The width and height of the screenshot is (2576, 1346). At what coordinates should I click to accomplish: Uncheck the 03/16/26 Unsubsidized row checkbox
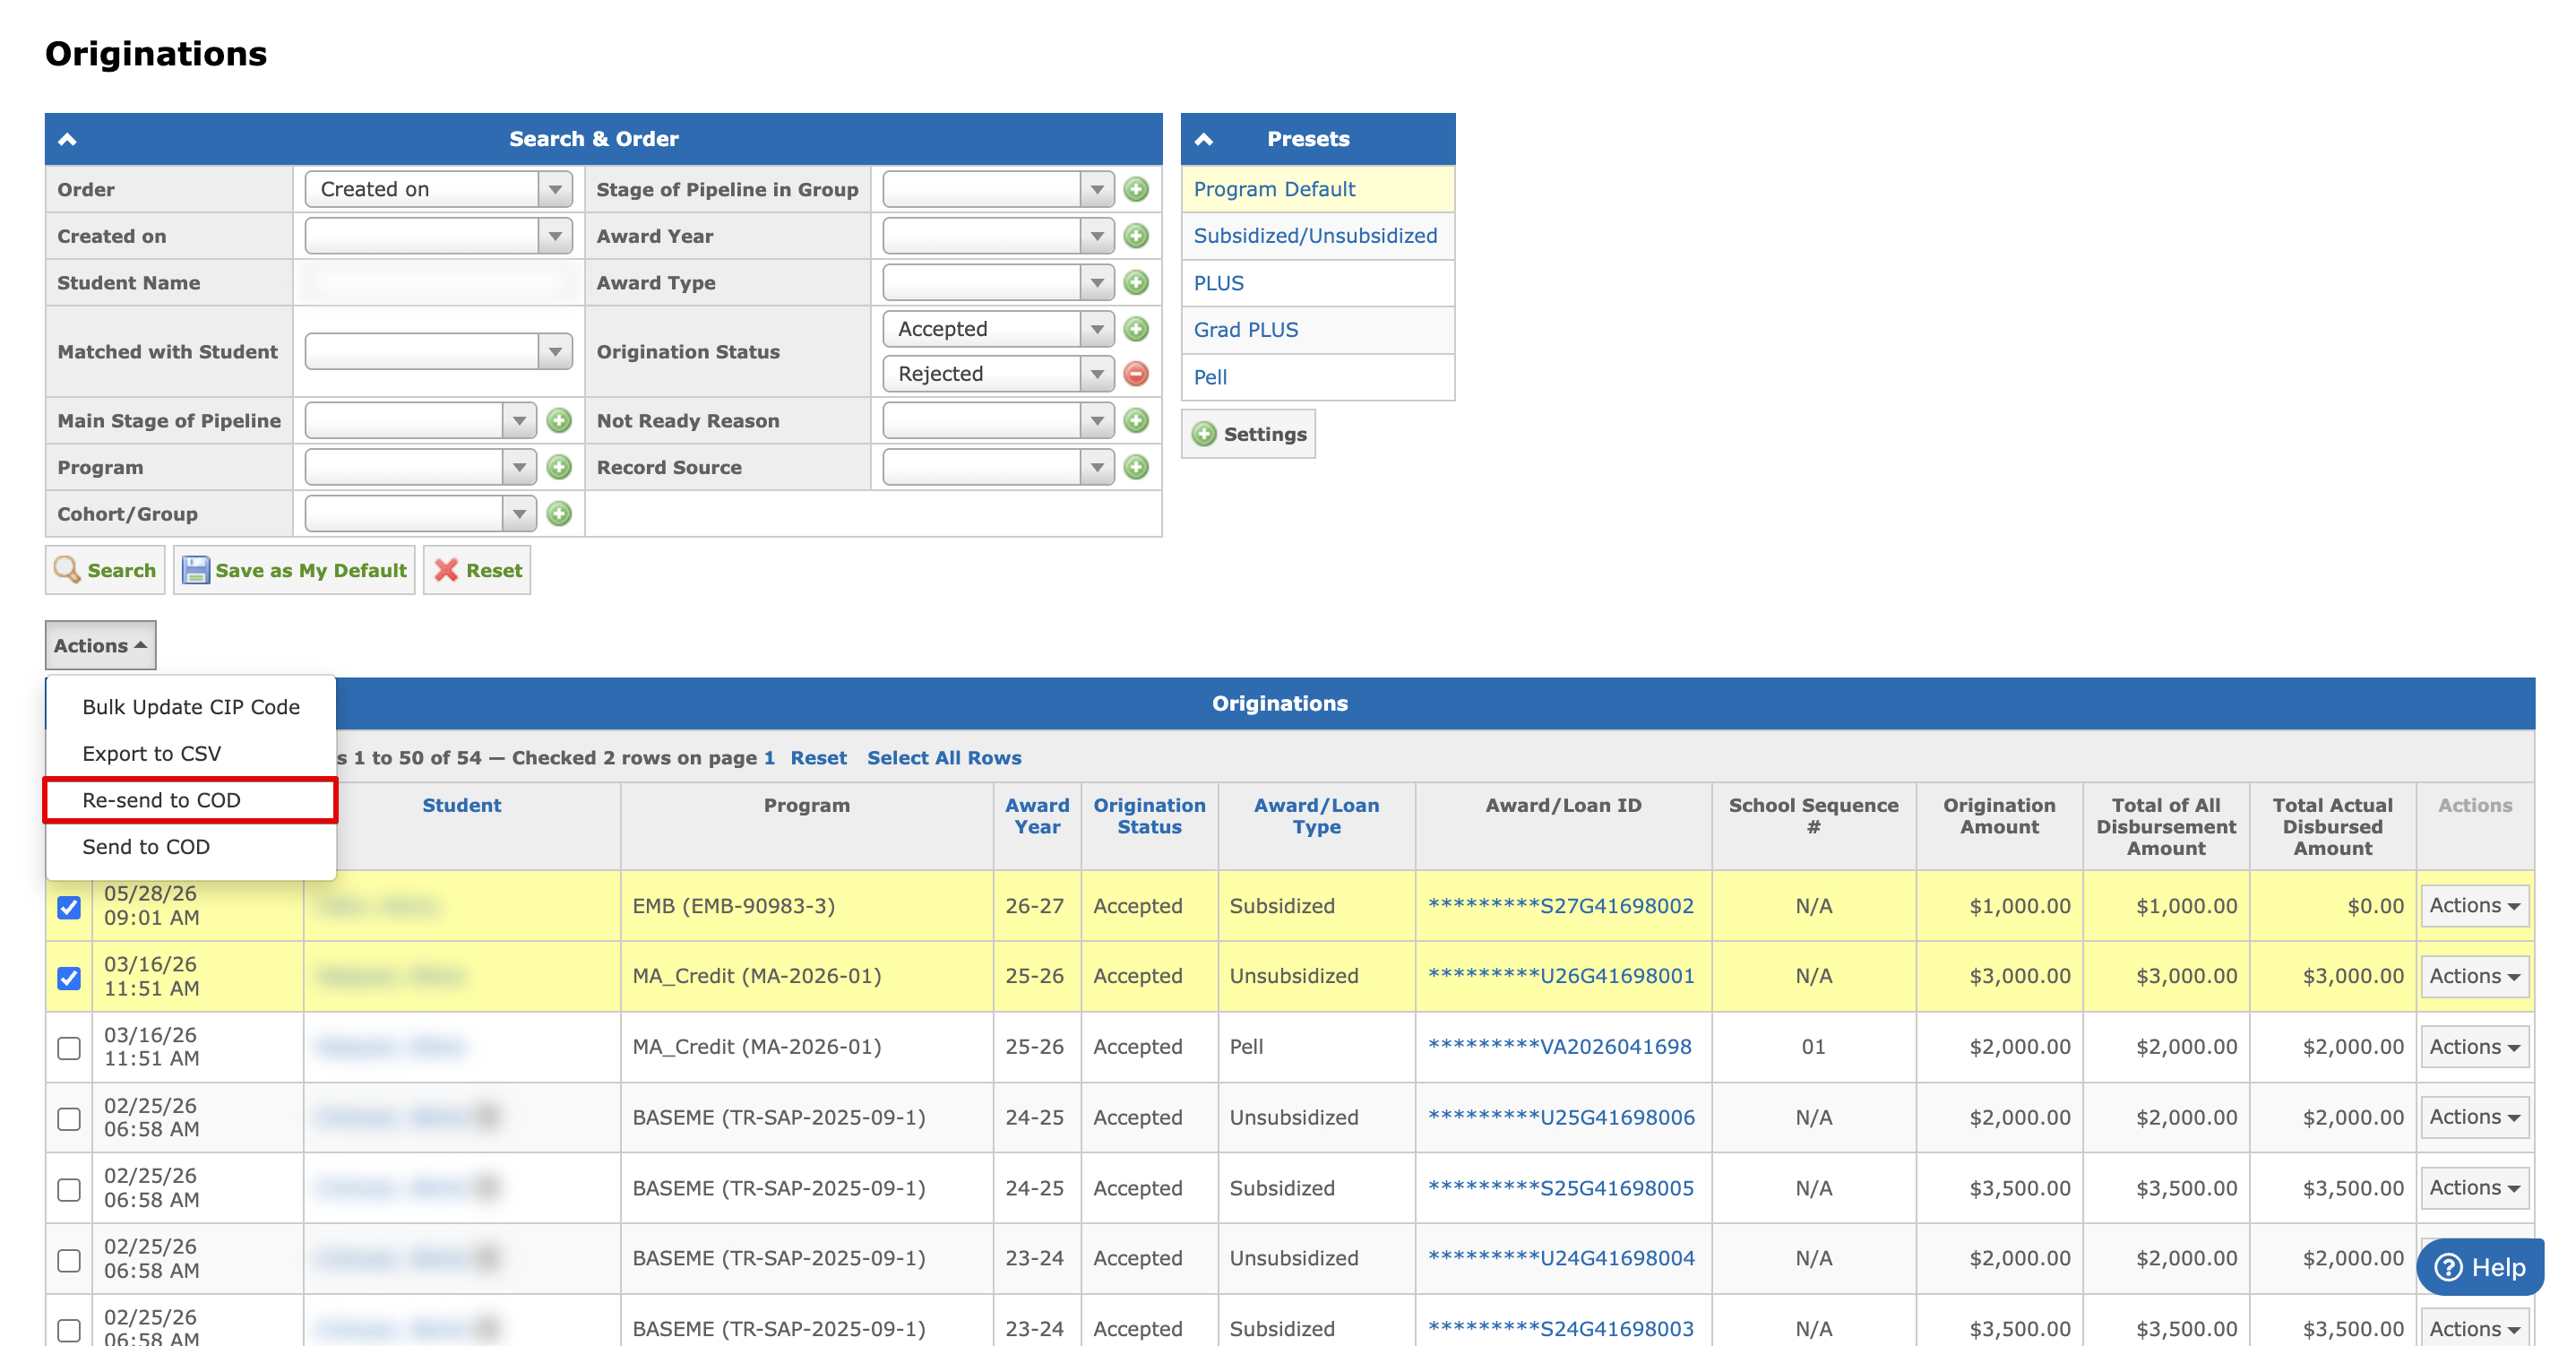click(69, 977)
